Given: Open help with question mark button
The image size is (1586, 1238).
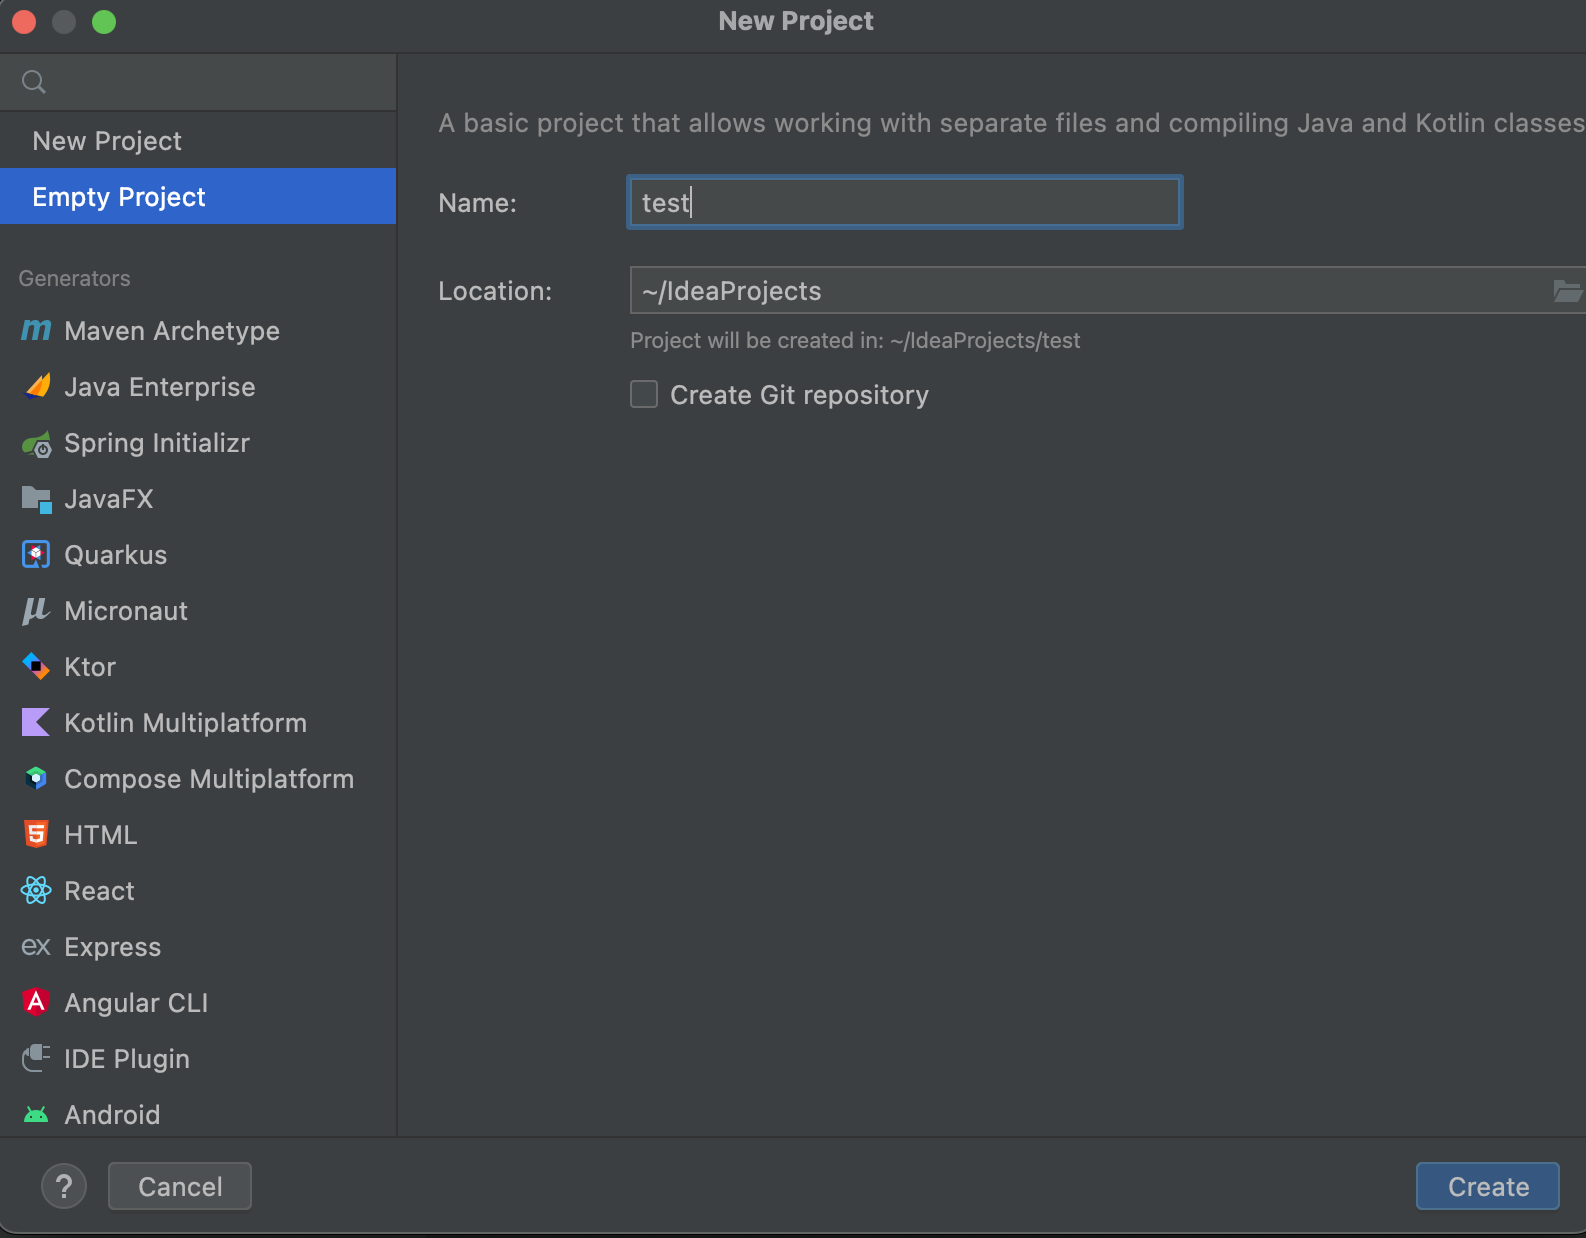Looking at the screenshot, I should [x=64, y=1186].
